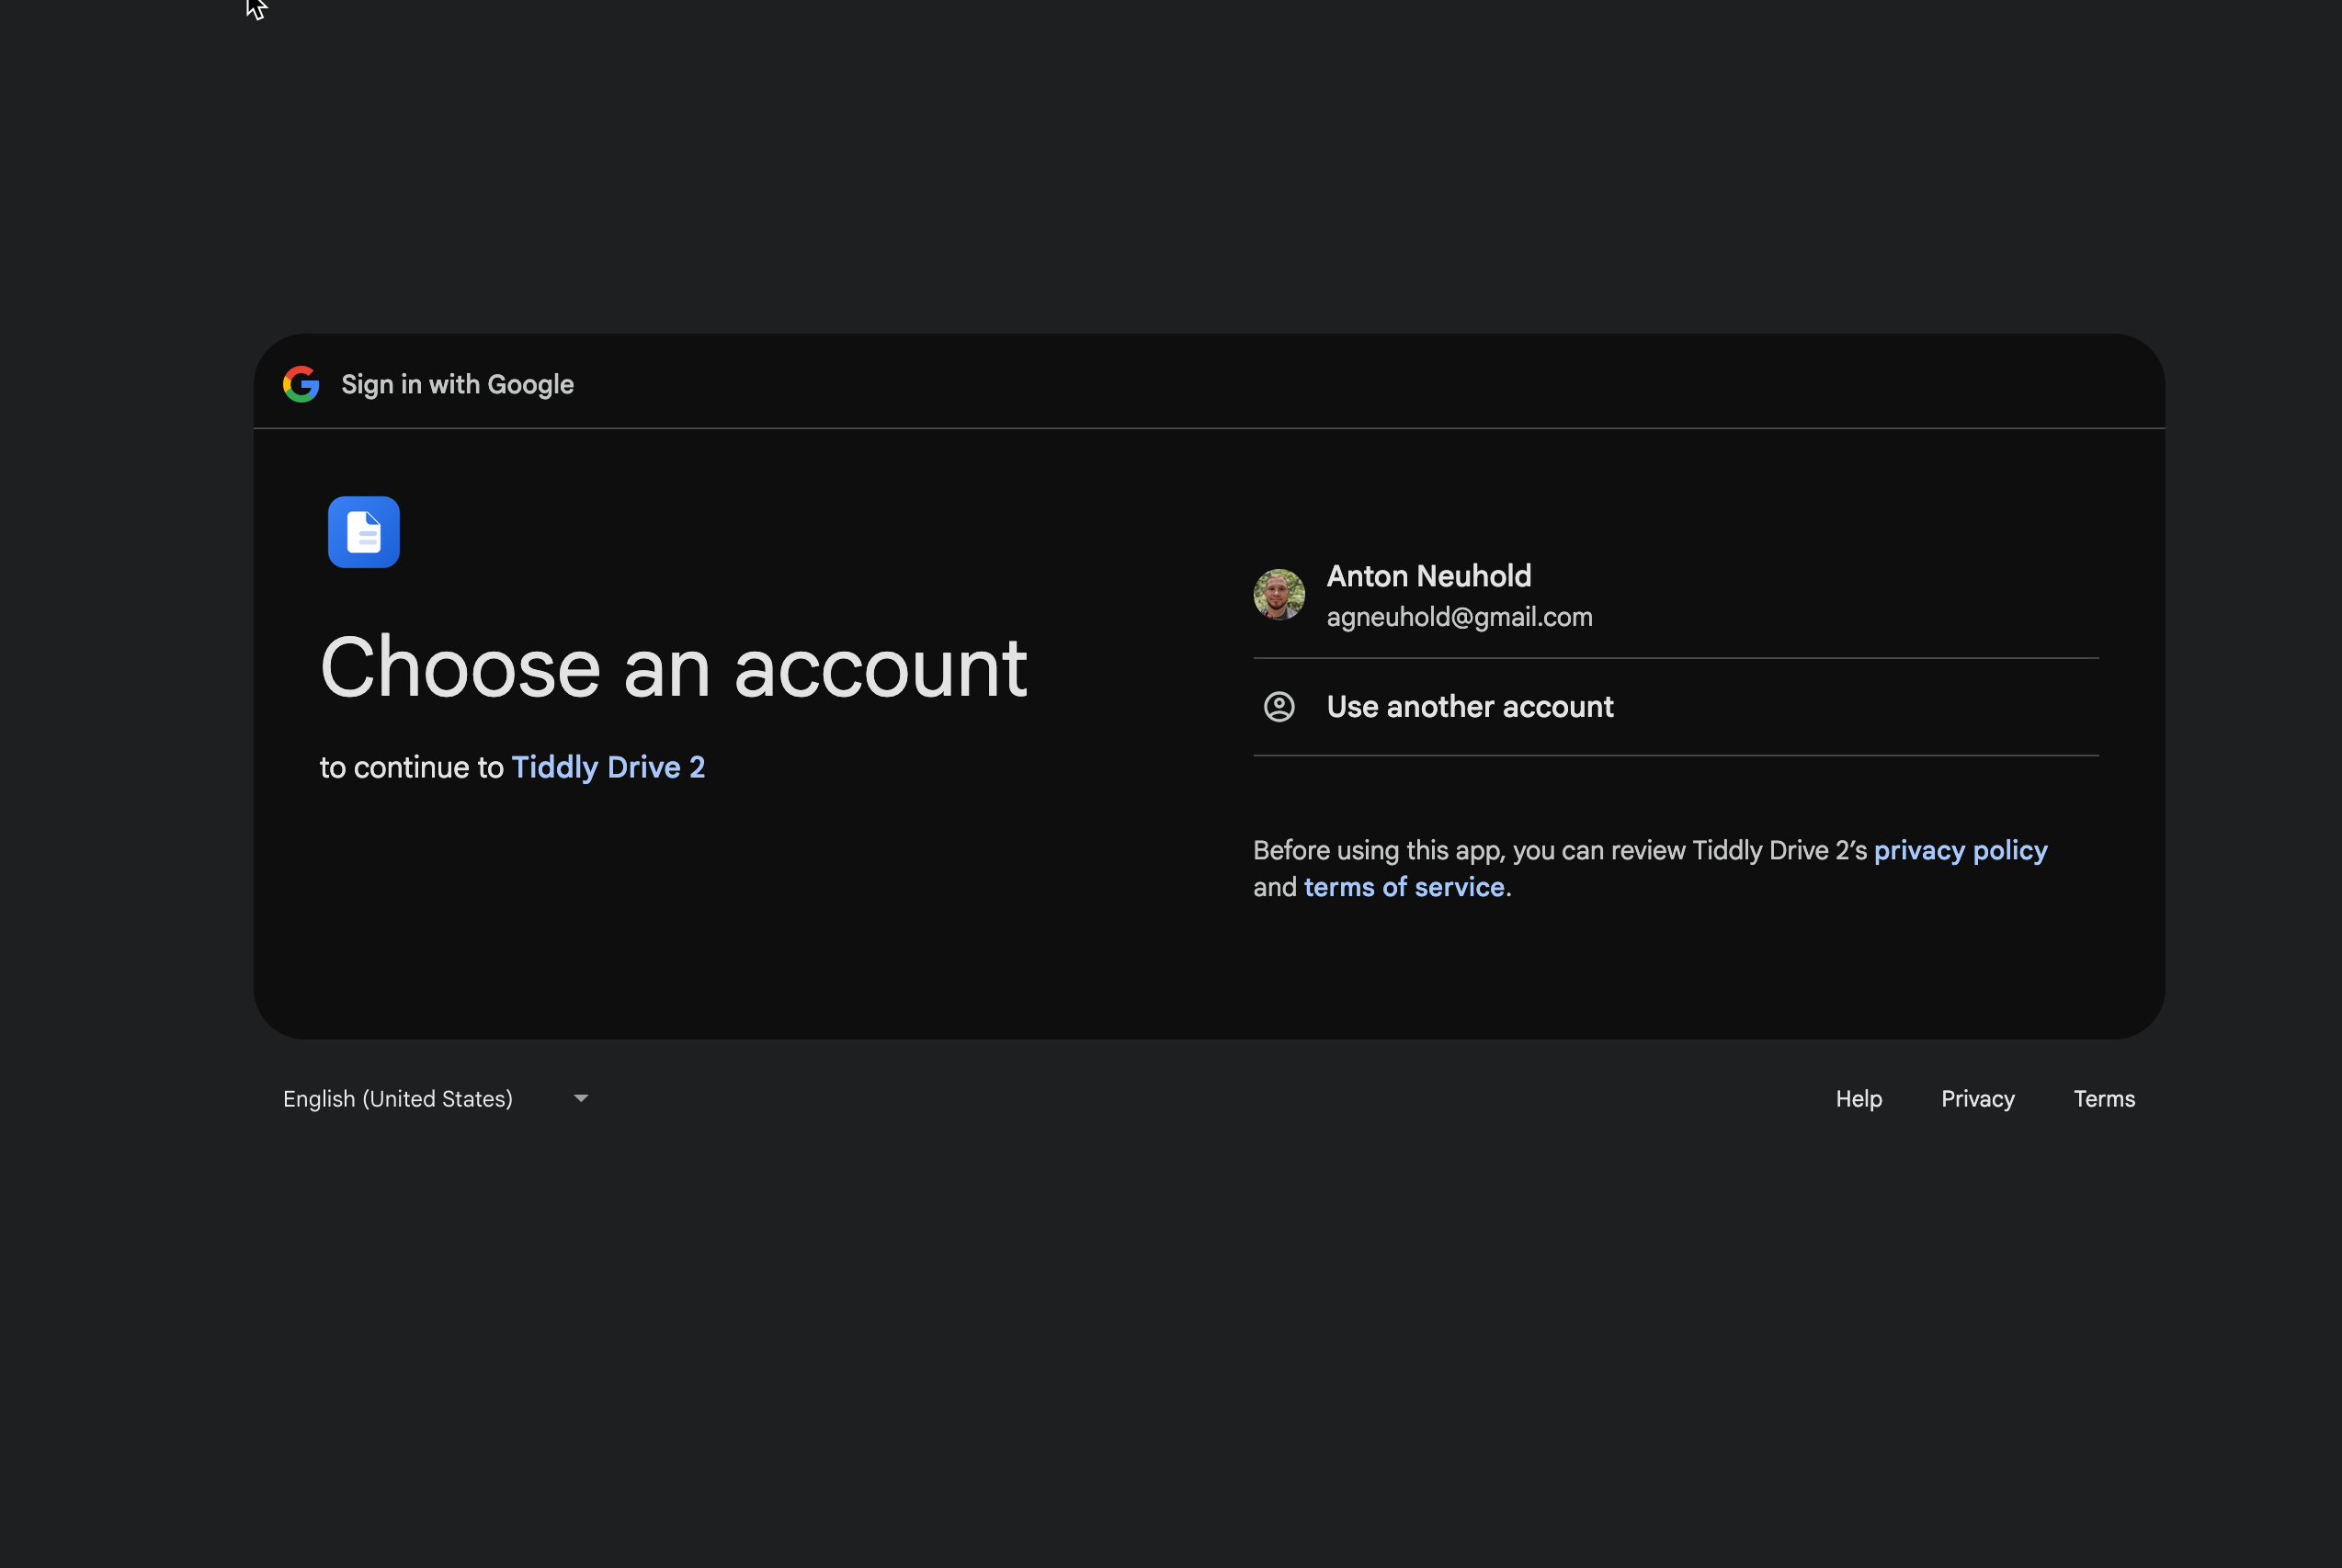Click the Sign in with Google header text
Screen dimensions: 2342x1568
coord(457,385)
